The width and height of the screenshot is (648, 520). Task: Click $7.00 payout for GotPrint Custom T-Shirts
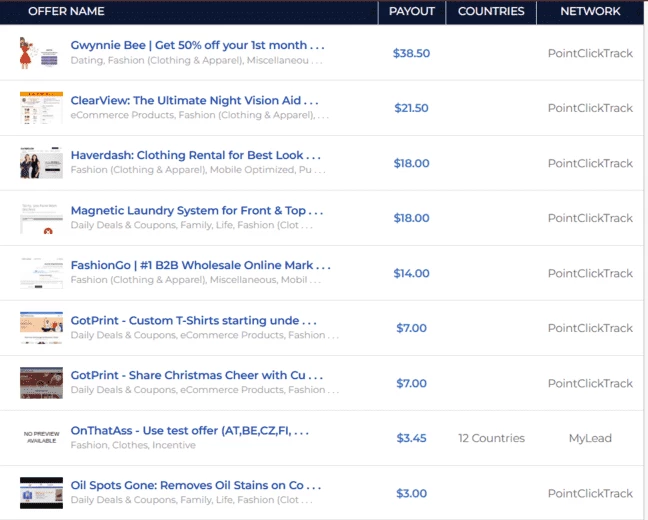[411, 328]
